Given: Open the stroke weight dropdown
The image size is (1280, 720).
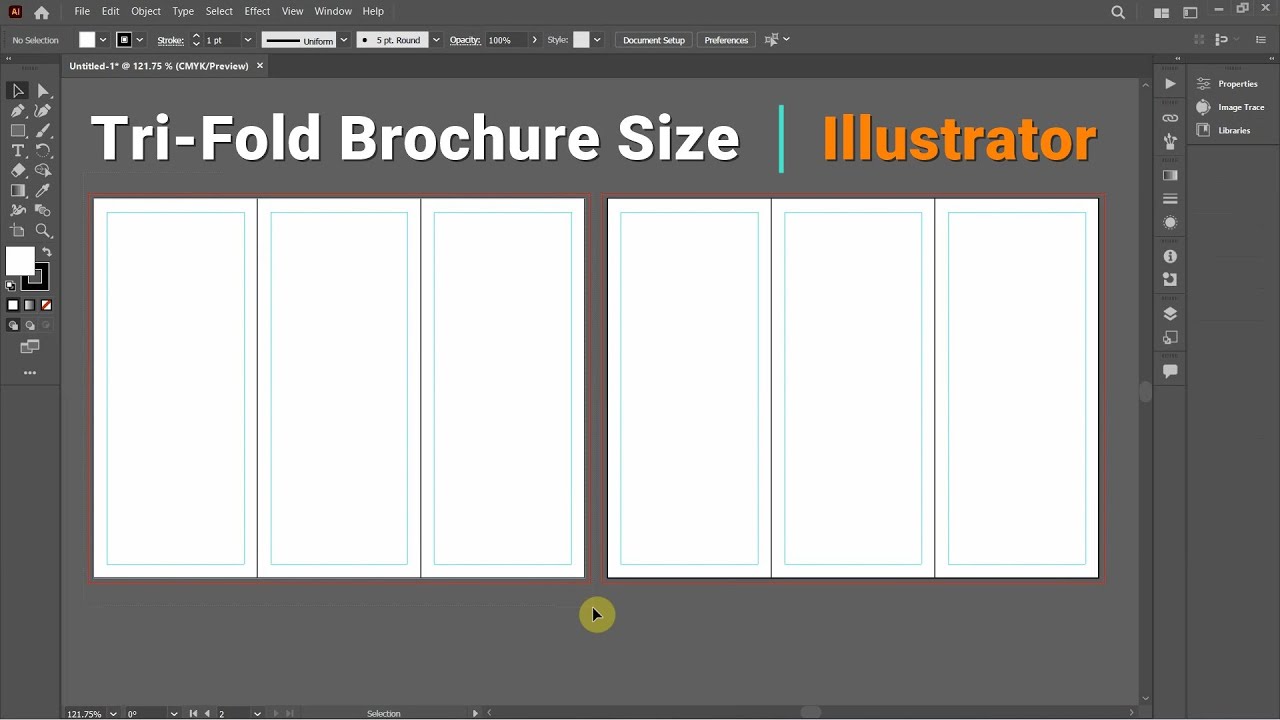Looking at the screenshot, I should [x=248, y=40].
